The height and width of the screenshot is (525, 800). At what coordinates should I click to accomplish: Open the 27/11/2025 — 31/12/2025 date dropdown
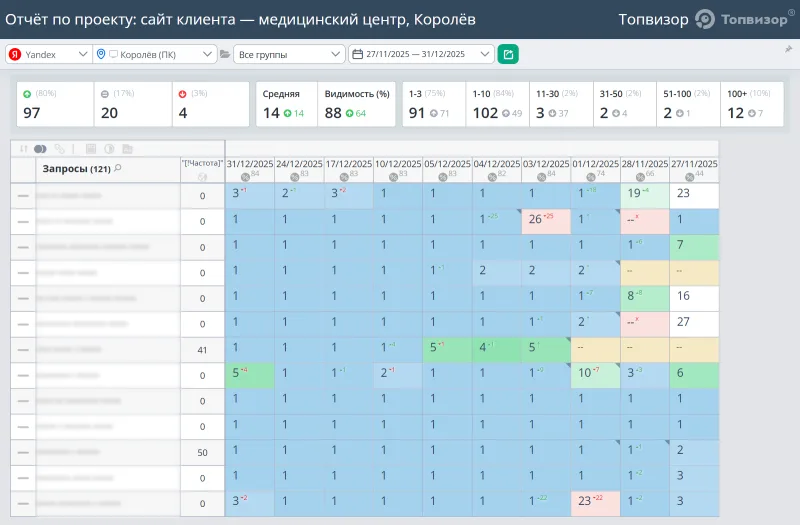pyautogui.click(x=421, y=54)
